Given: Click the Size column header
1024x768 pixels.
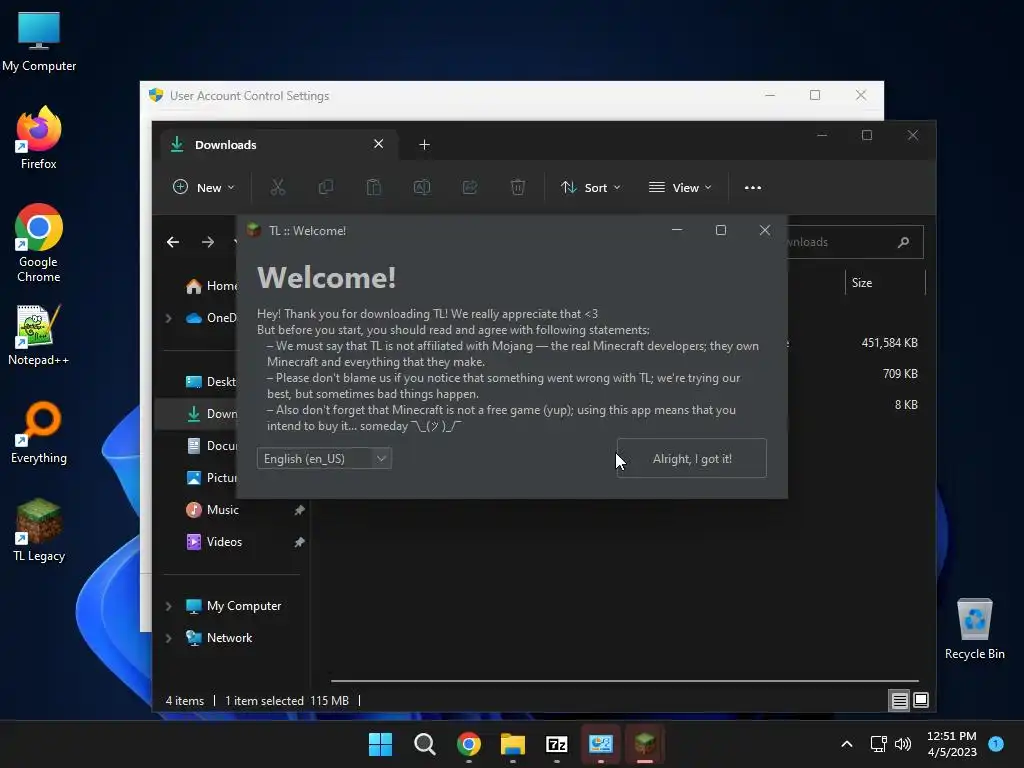Looking at the screenshot, I should click(x=886, y=283).
